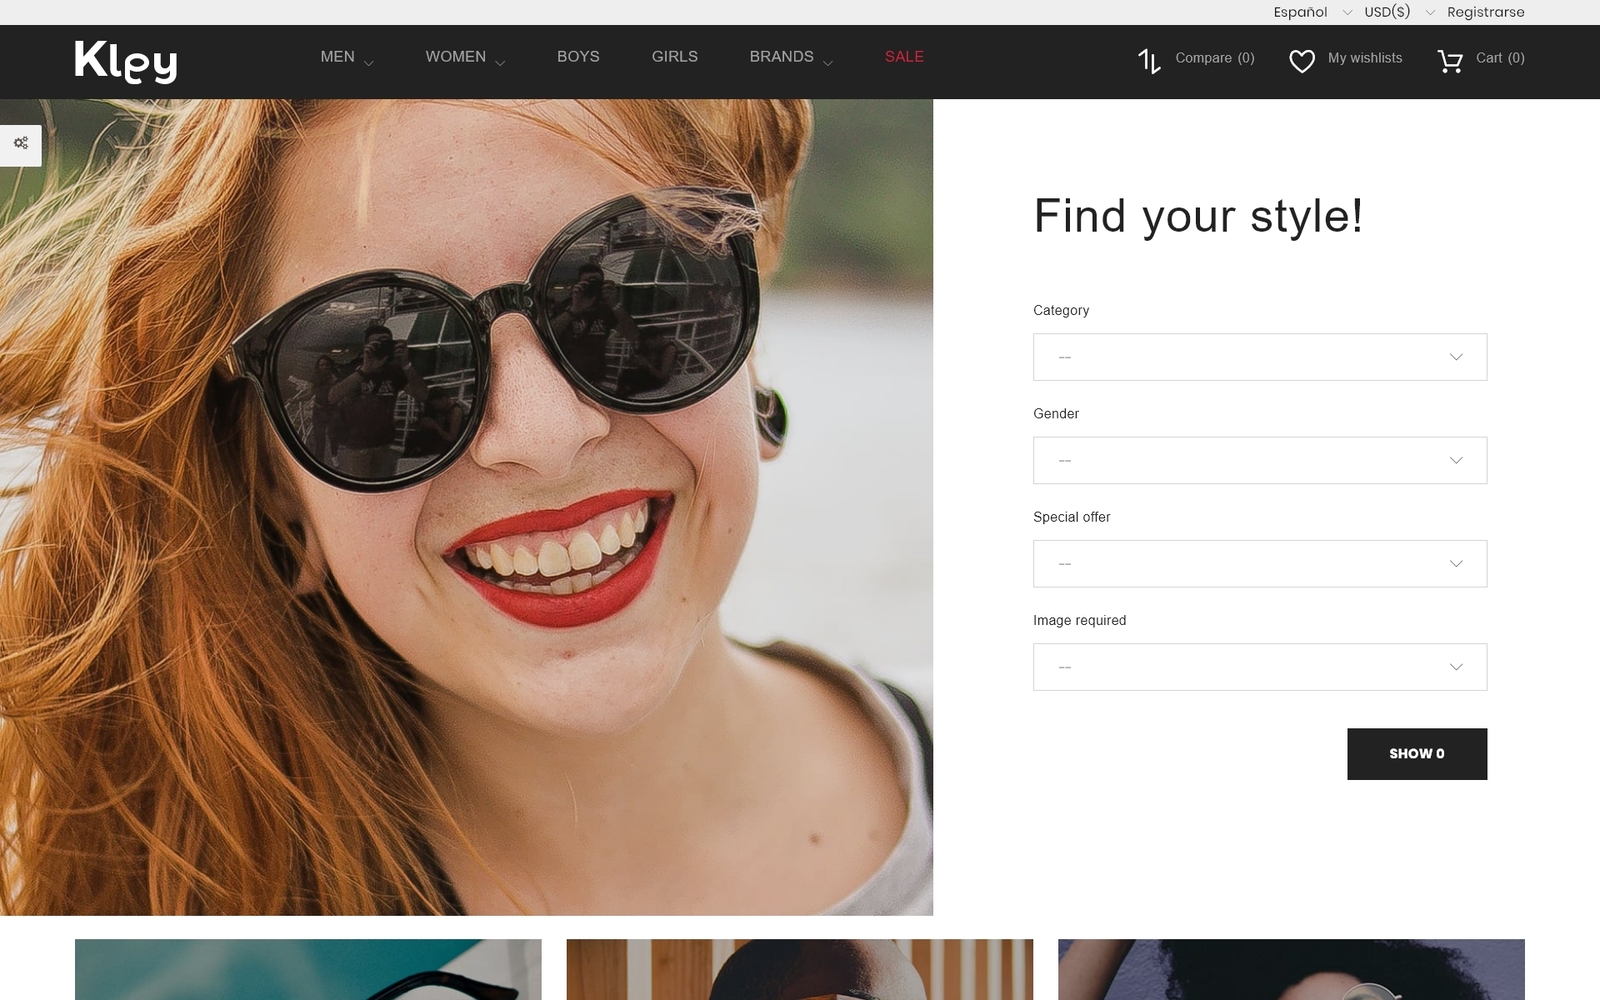Open the Gender dropdown
This screenshot has width=1600, height=1000.
(x=1259, y=461)
